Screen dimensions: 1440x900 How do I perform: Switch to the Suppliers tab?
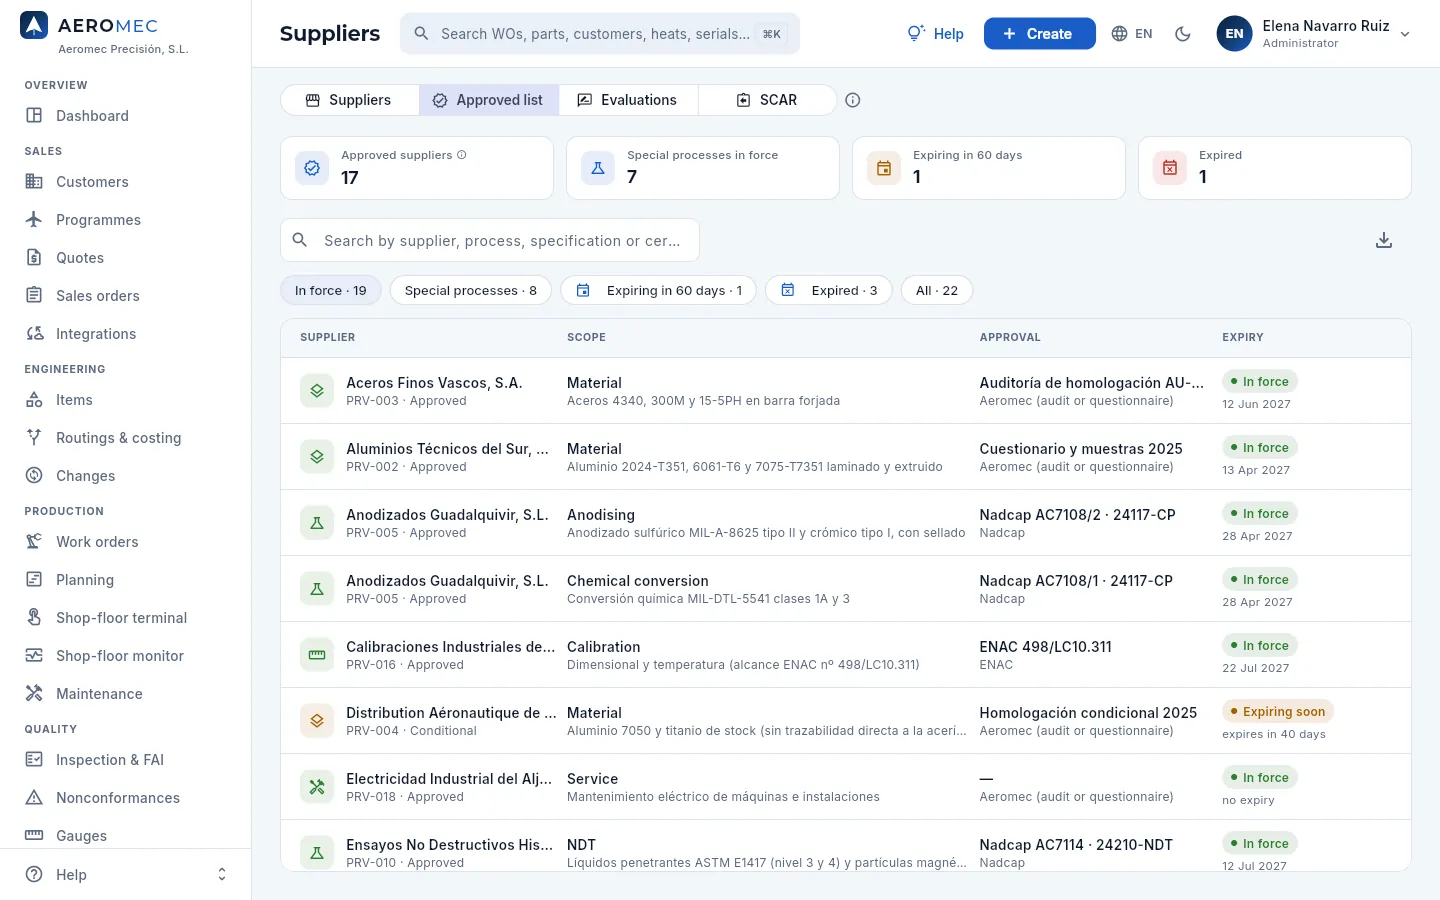pos(349,100)
